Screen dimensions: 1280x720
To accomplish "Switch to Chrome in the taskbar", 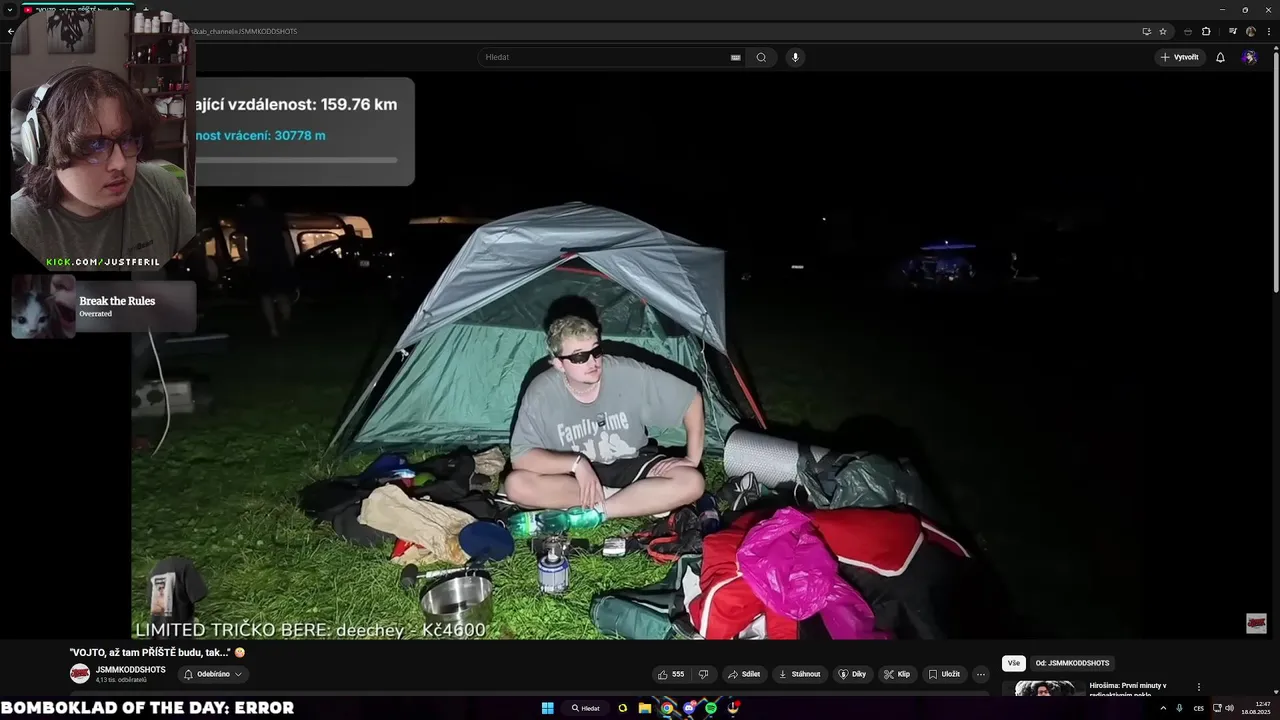I will coord(667,708).
